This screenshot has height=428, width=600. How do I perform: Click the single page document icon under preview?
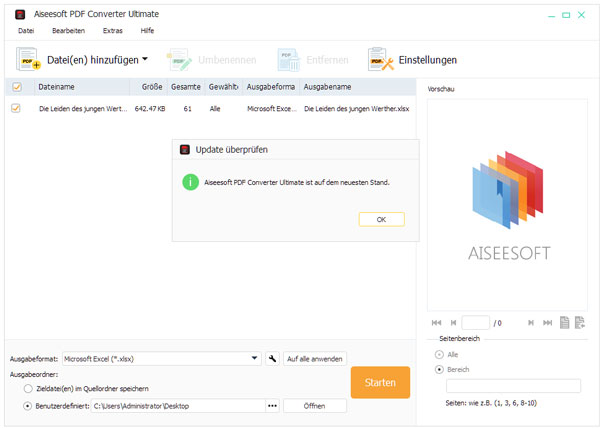564,322
